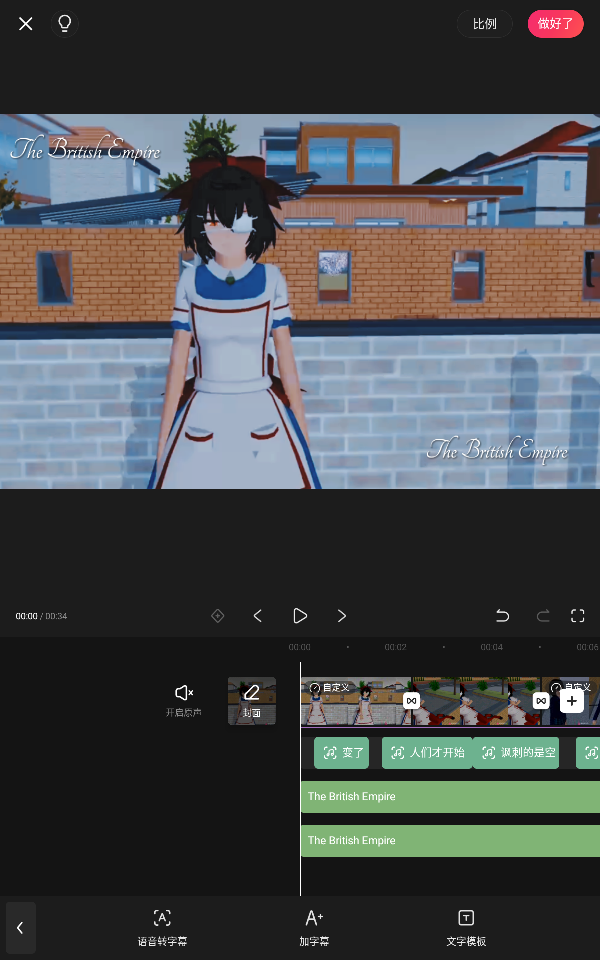
Task: Play the video preview
Action: click(x=299, y=615)
